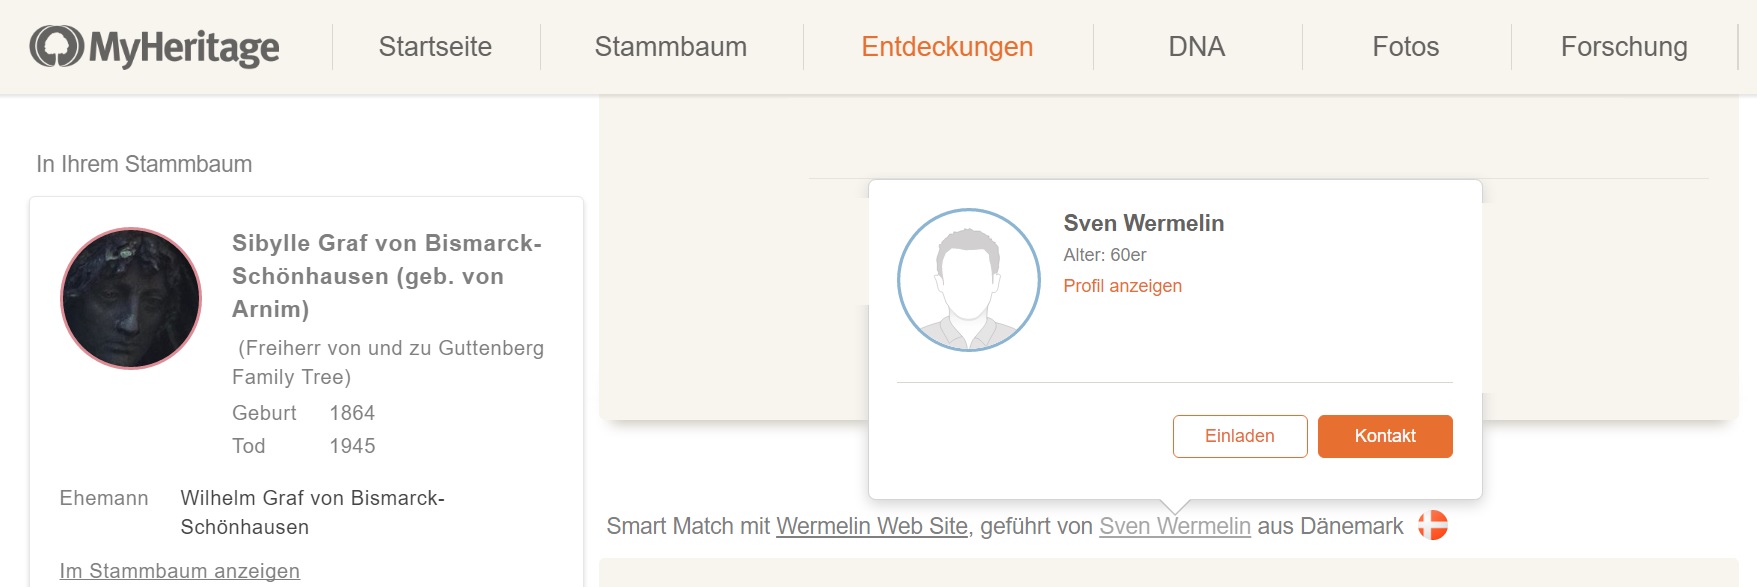Go to the Stammbaum section

point(670,47)
